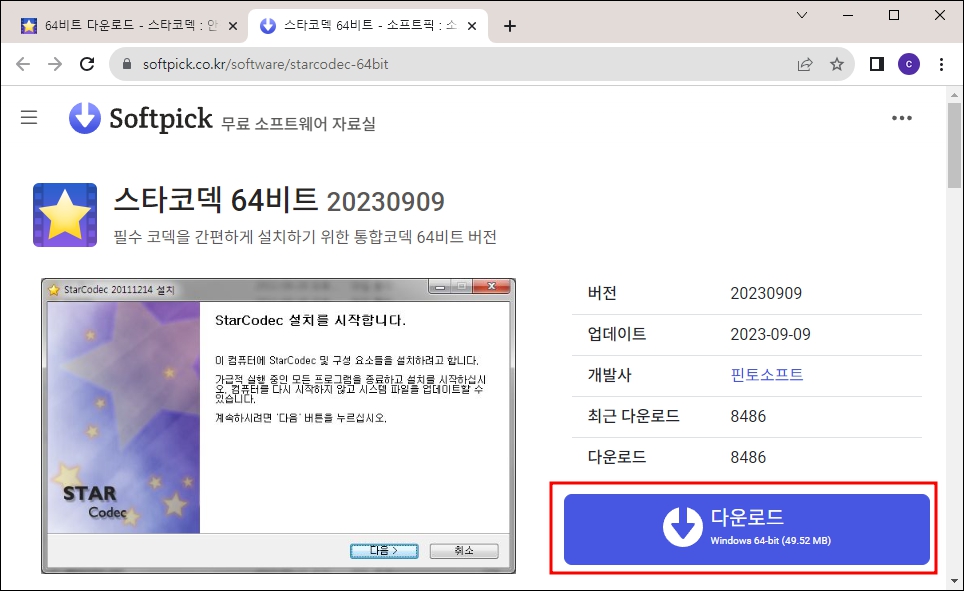This screenshot has height=591, width=964.
Task: Click the StarCodec star app icon
Action: [65, 215]
